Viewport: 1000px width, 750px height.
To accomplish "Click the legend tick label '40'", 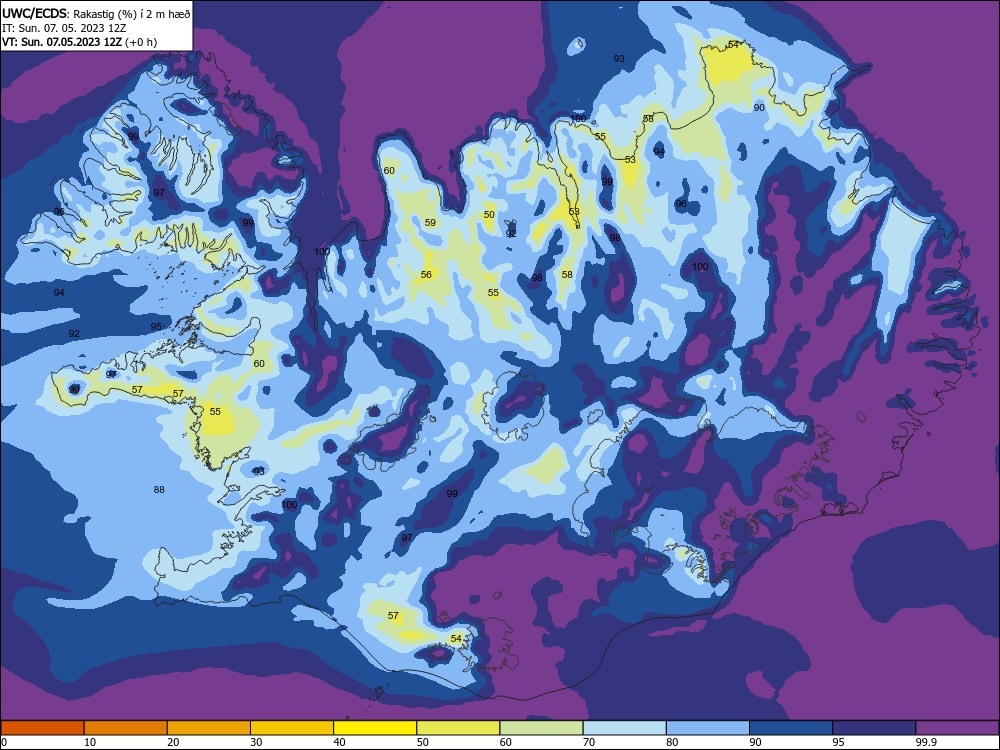I will [x=340, y=742].
